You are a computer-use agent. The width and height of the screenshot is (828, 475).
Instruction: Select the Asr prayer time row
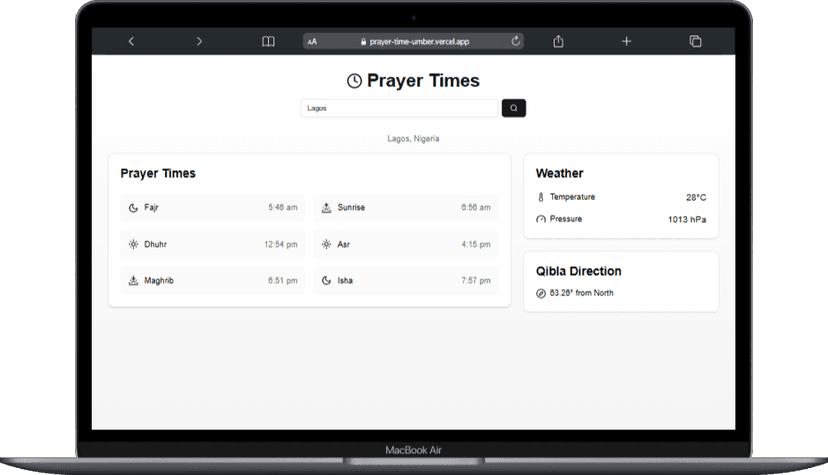[405, 244]
